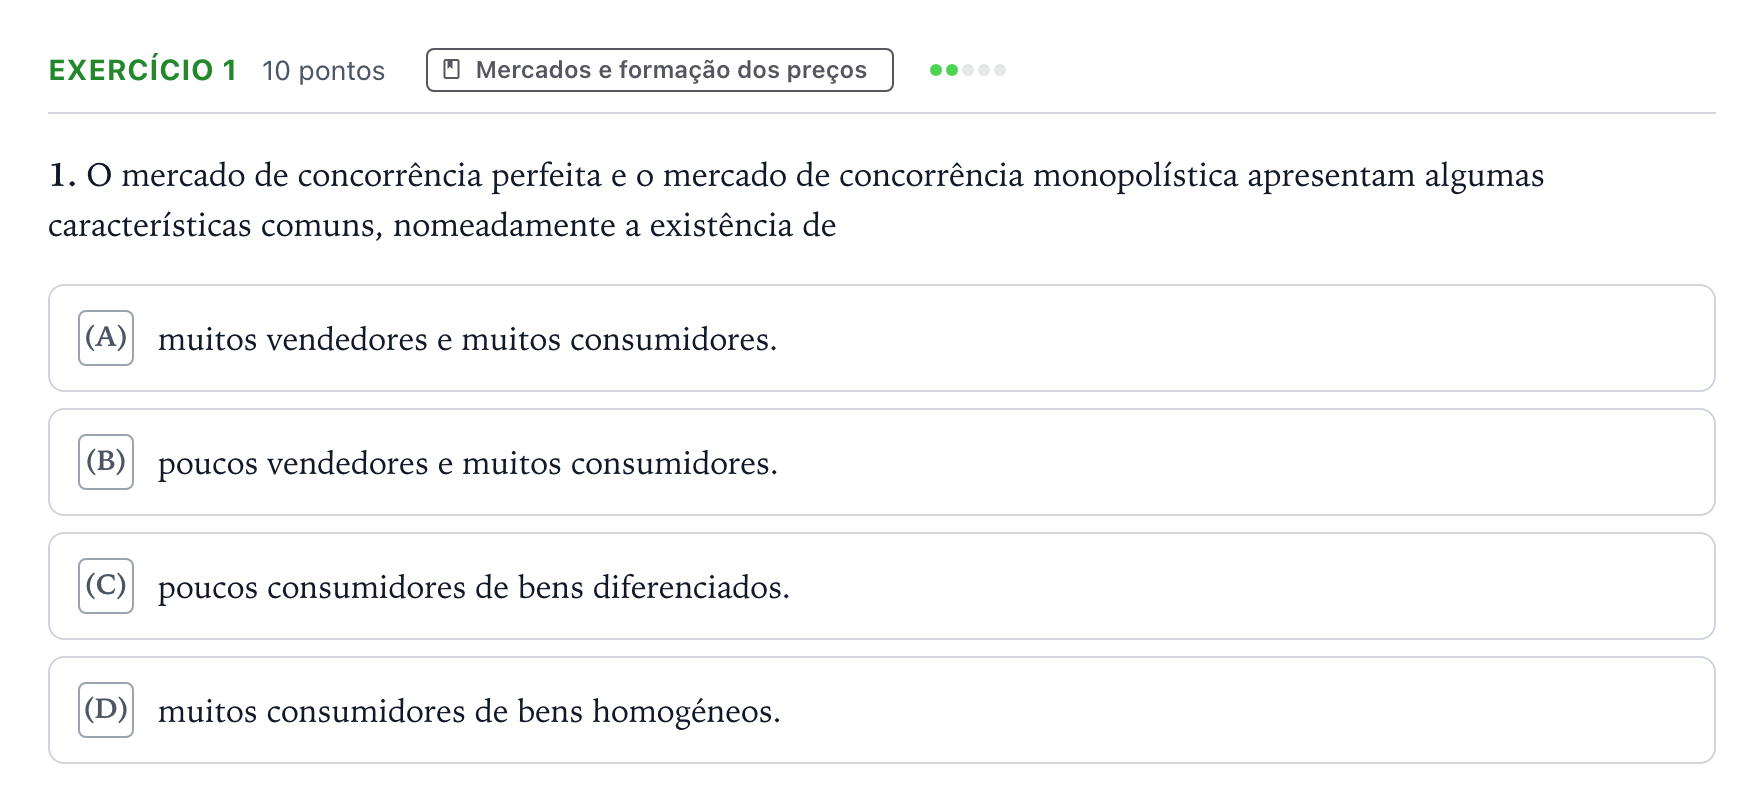
Task: Select the (A) letter badge
Action: click(106, 338)
